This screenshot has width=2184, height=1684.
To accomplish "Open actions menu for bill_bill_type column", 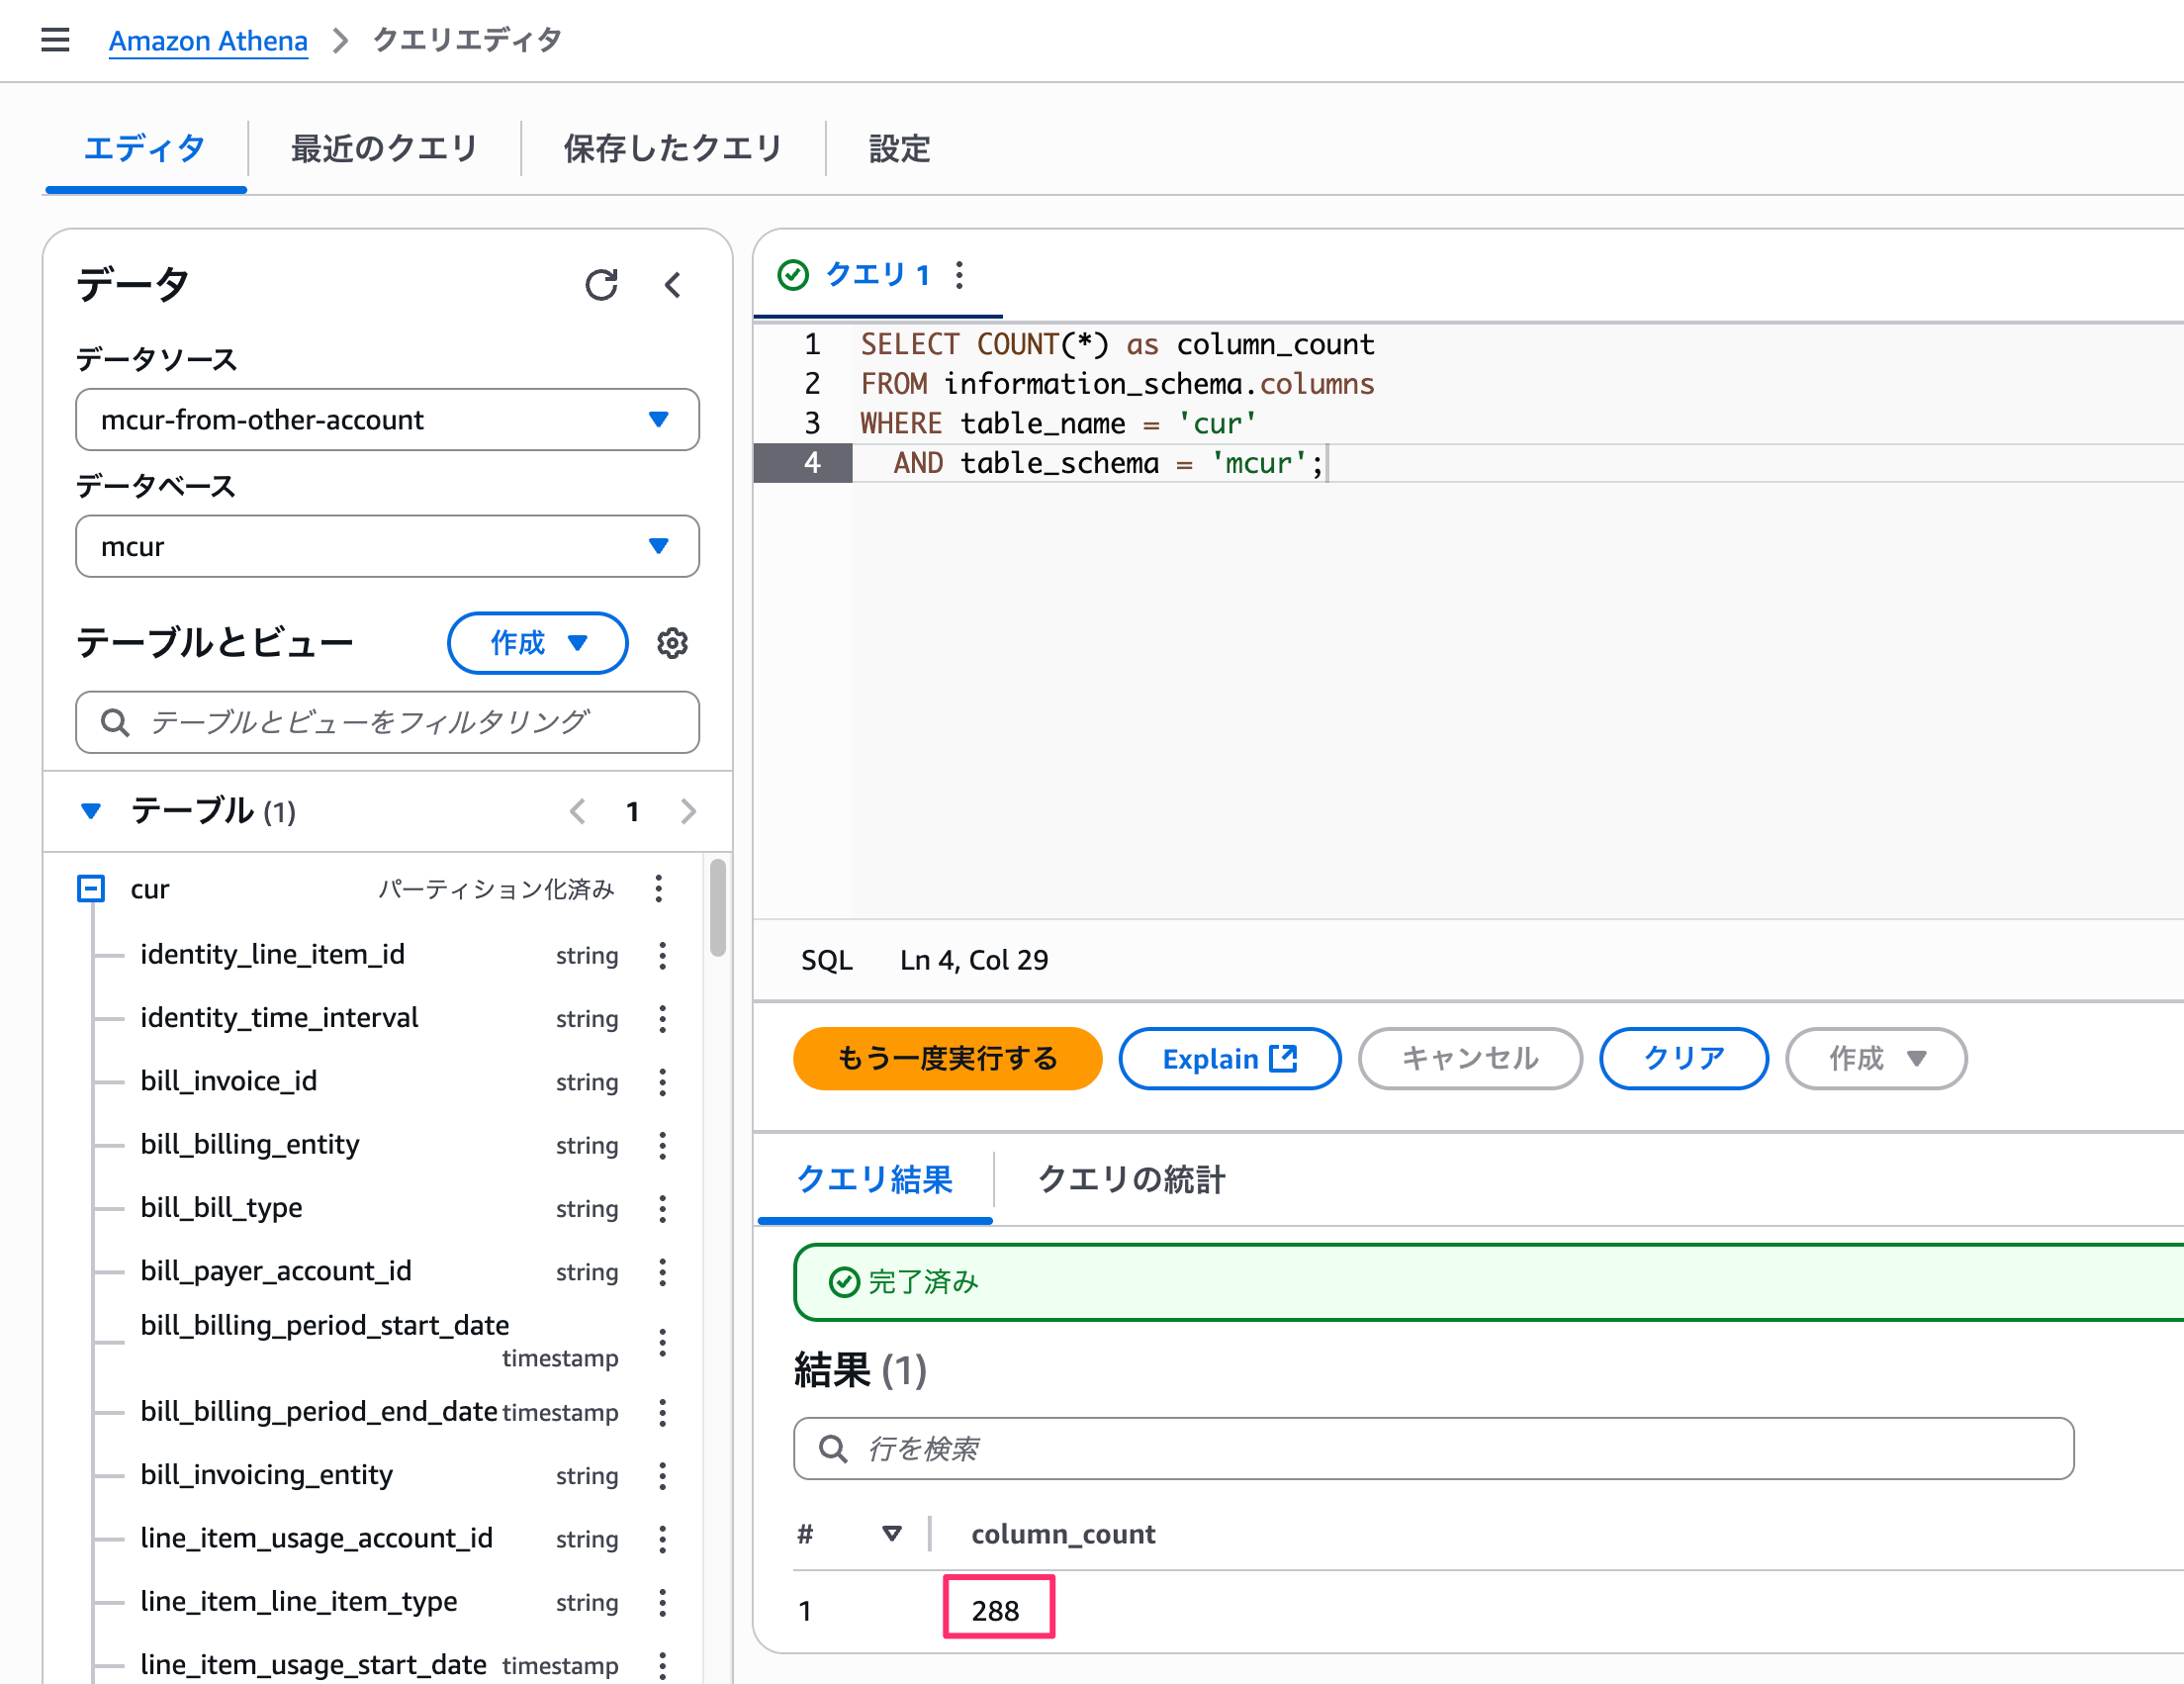I will pos(662,1209).
